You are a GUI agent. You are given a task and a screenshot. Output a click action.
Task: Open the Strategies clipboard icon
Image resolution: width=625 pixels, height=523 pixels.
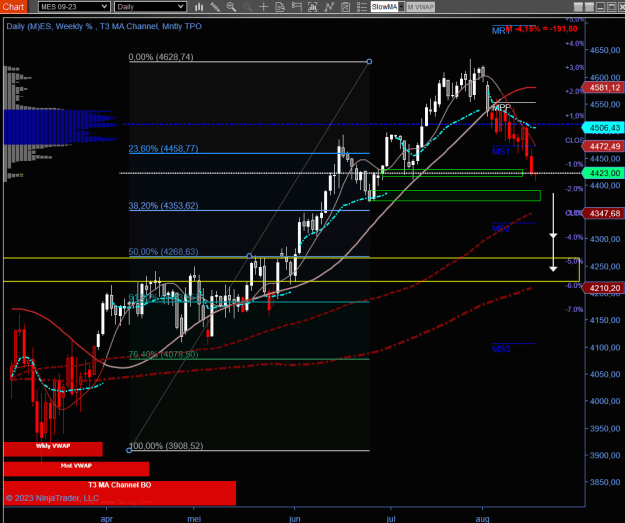(x=346, y=7)
